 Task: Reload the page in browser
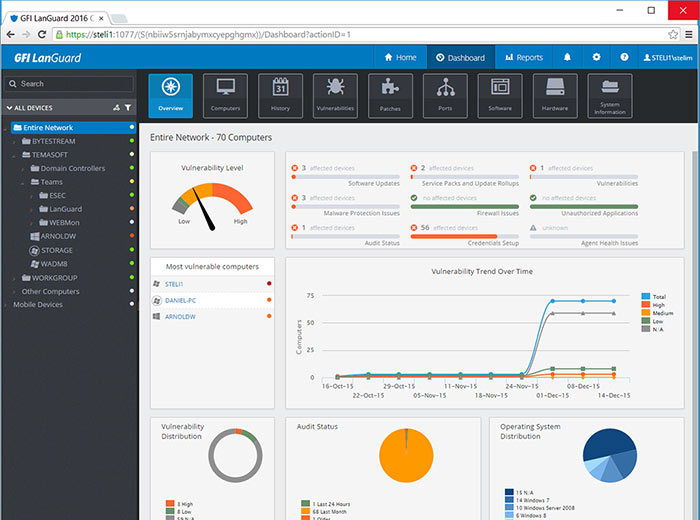point(42,34)
